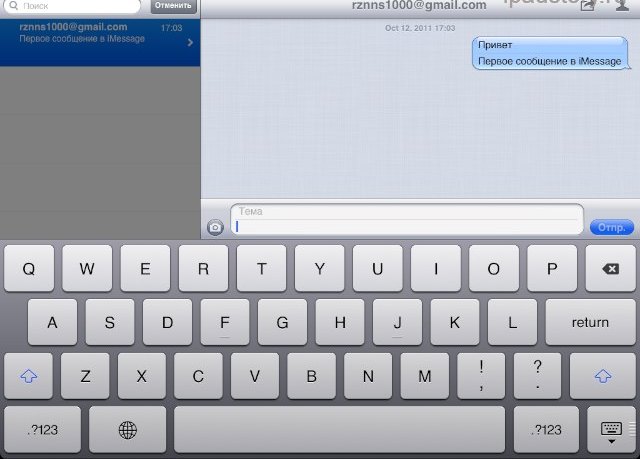
Task: Tap the Q key
Action: tap(29, 268)
